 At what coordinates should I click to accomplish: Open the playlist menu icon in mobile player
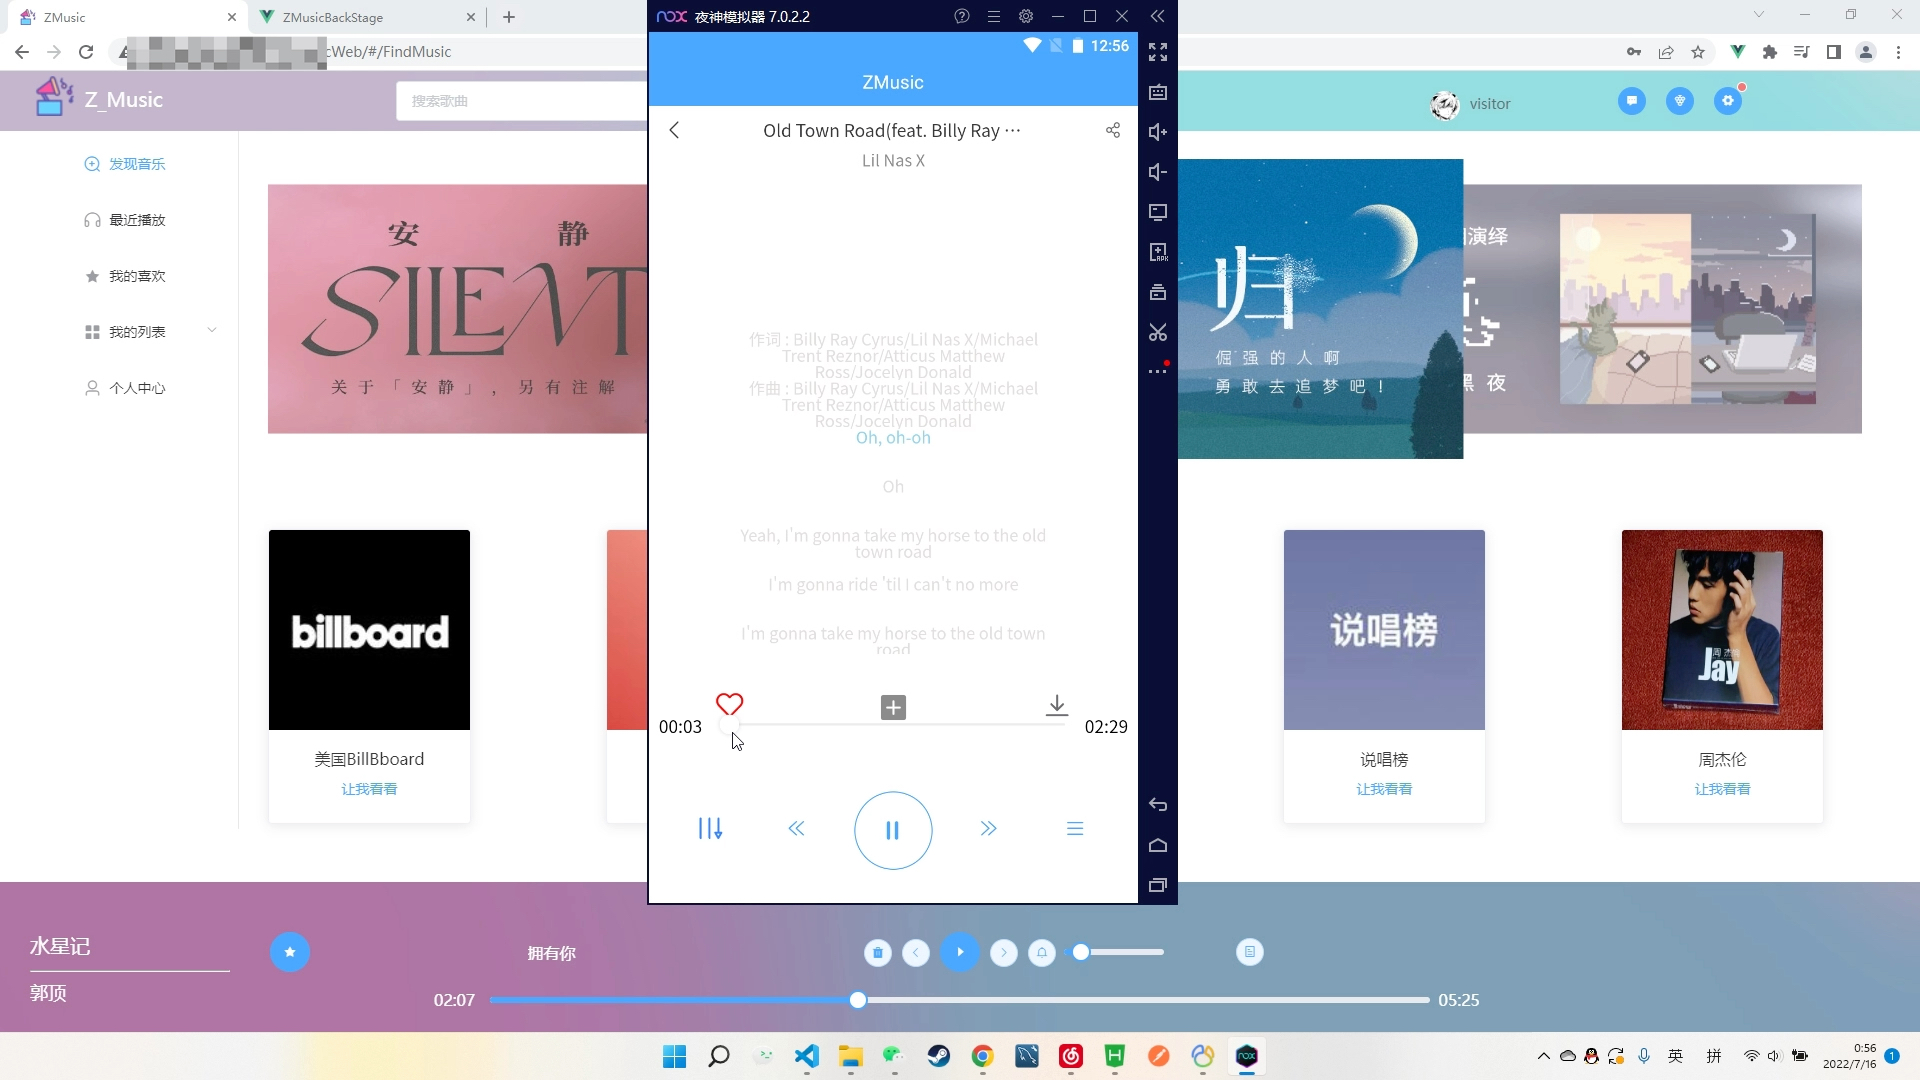coord(1075,828)
